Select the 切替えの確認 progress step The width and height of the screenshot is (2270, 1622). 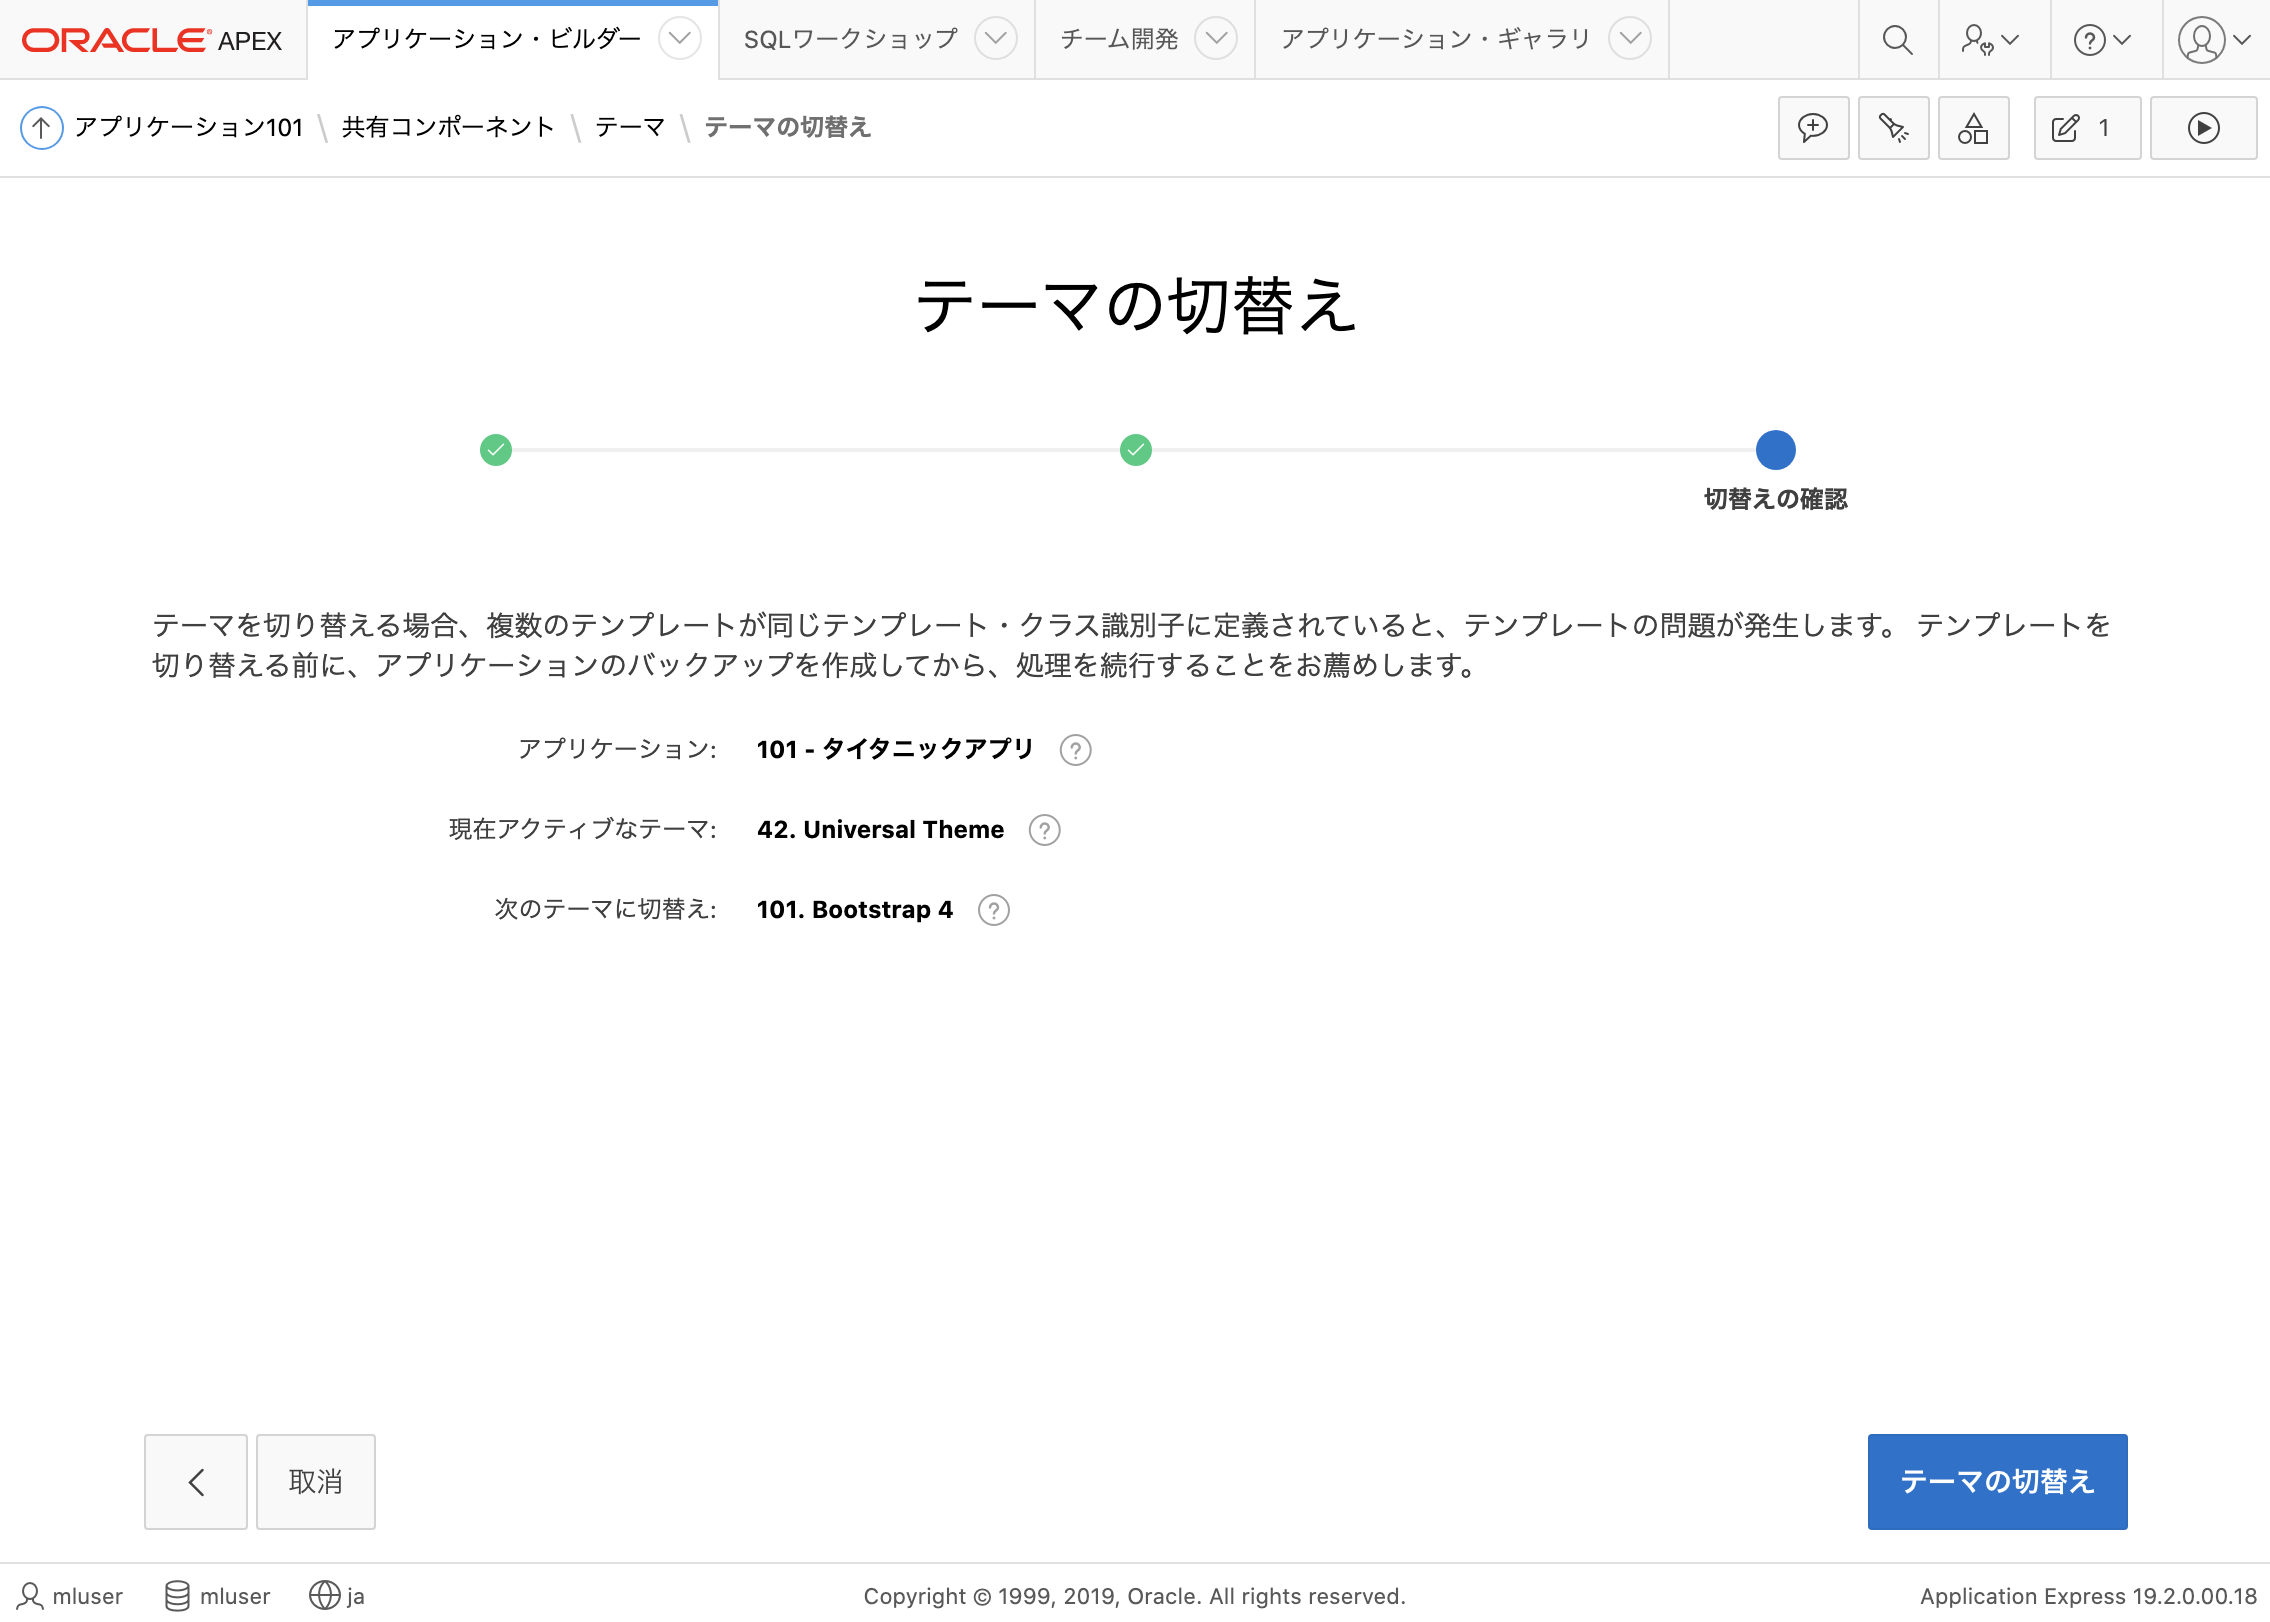[x=1775, y=451]
